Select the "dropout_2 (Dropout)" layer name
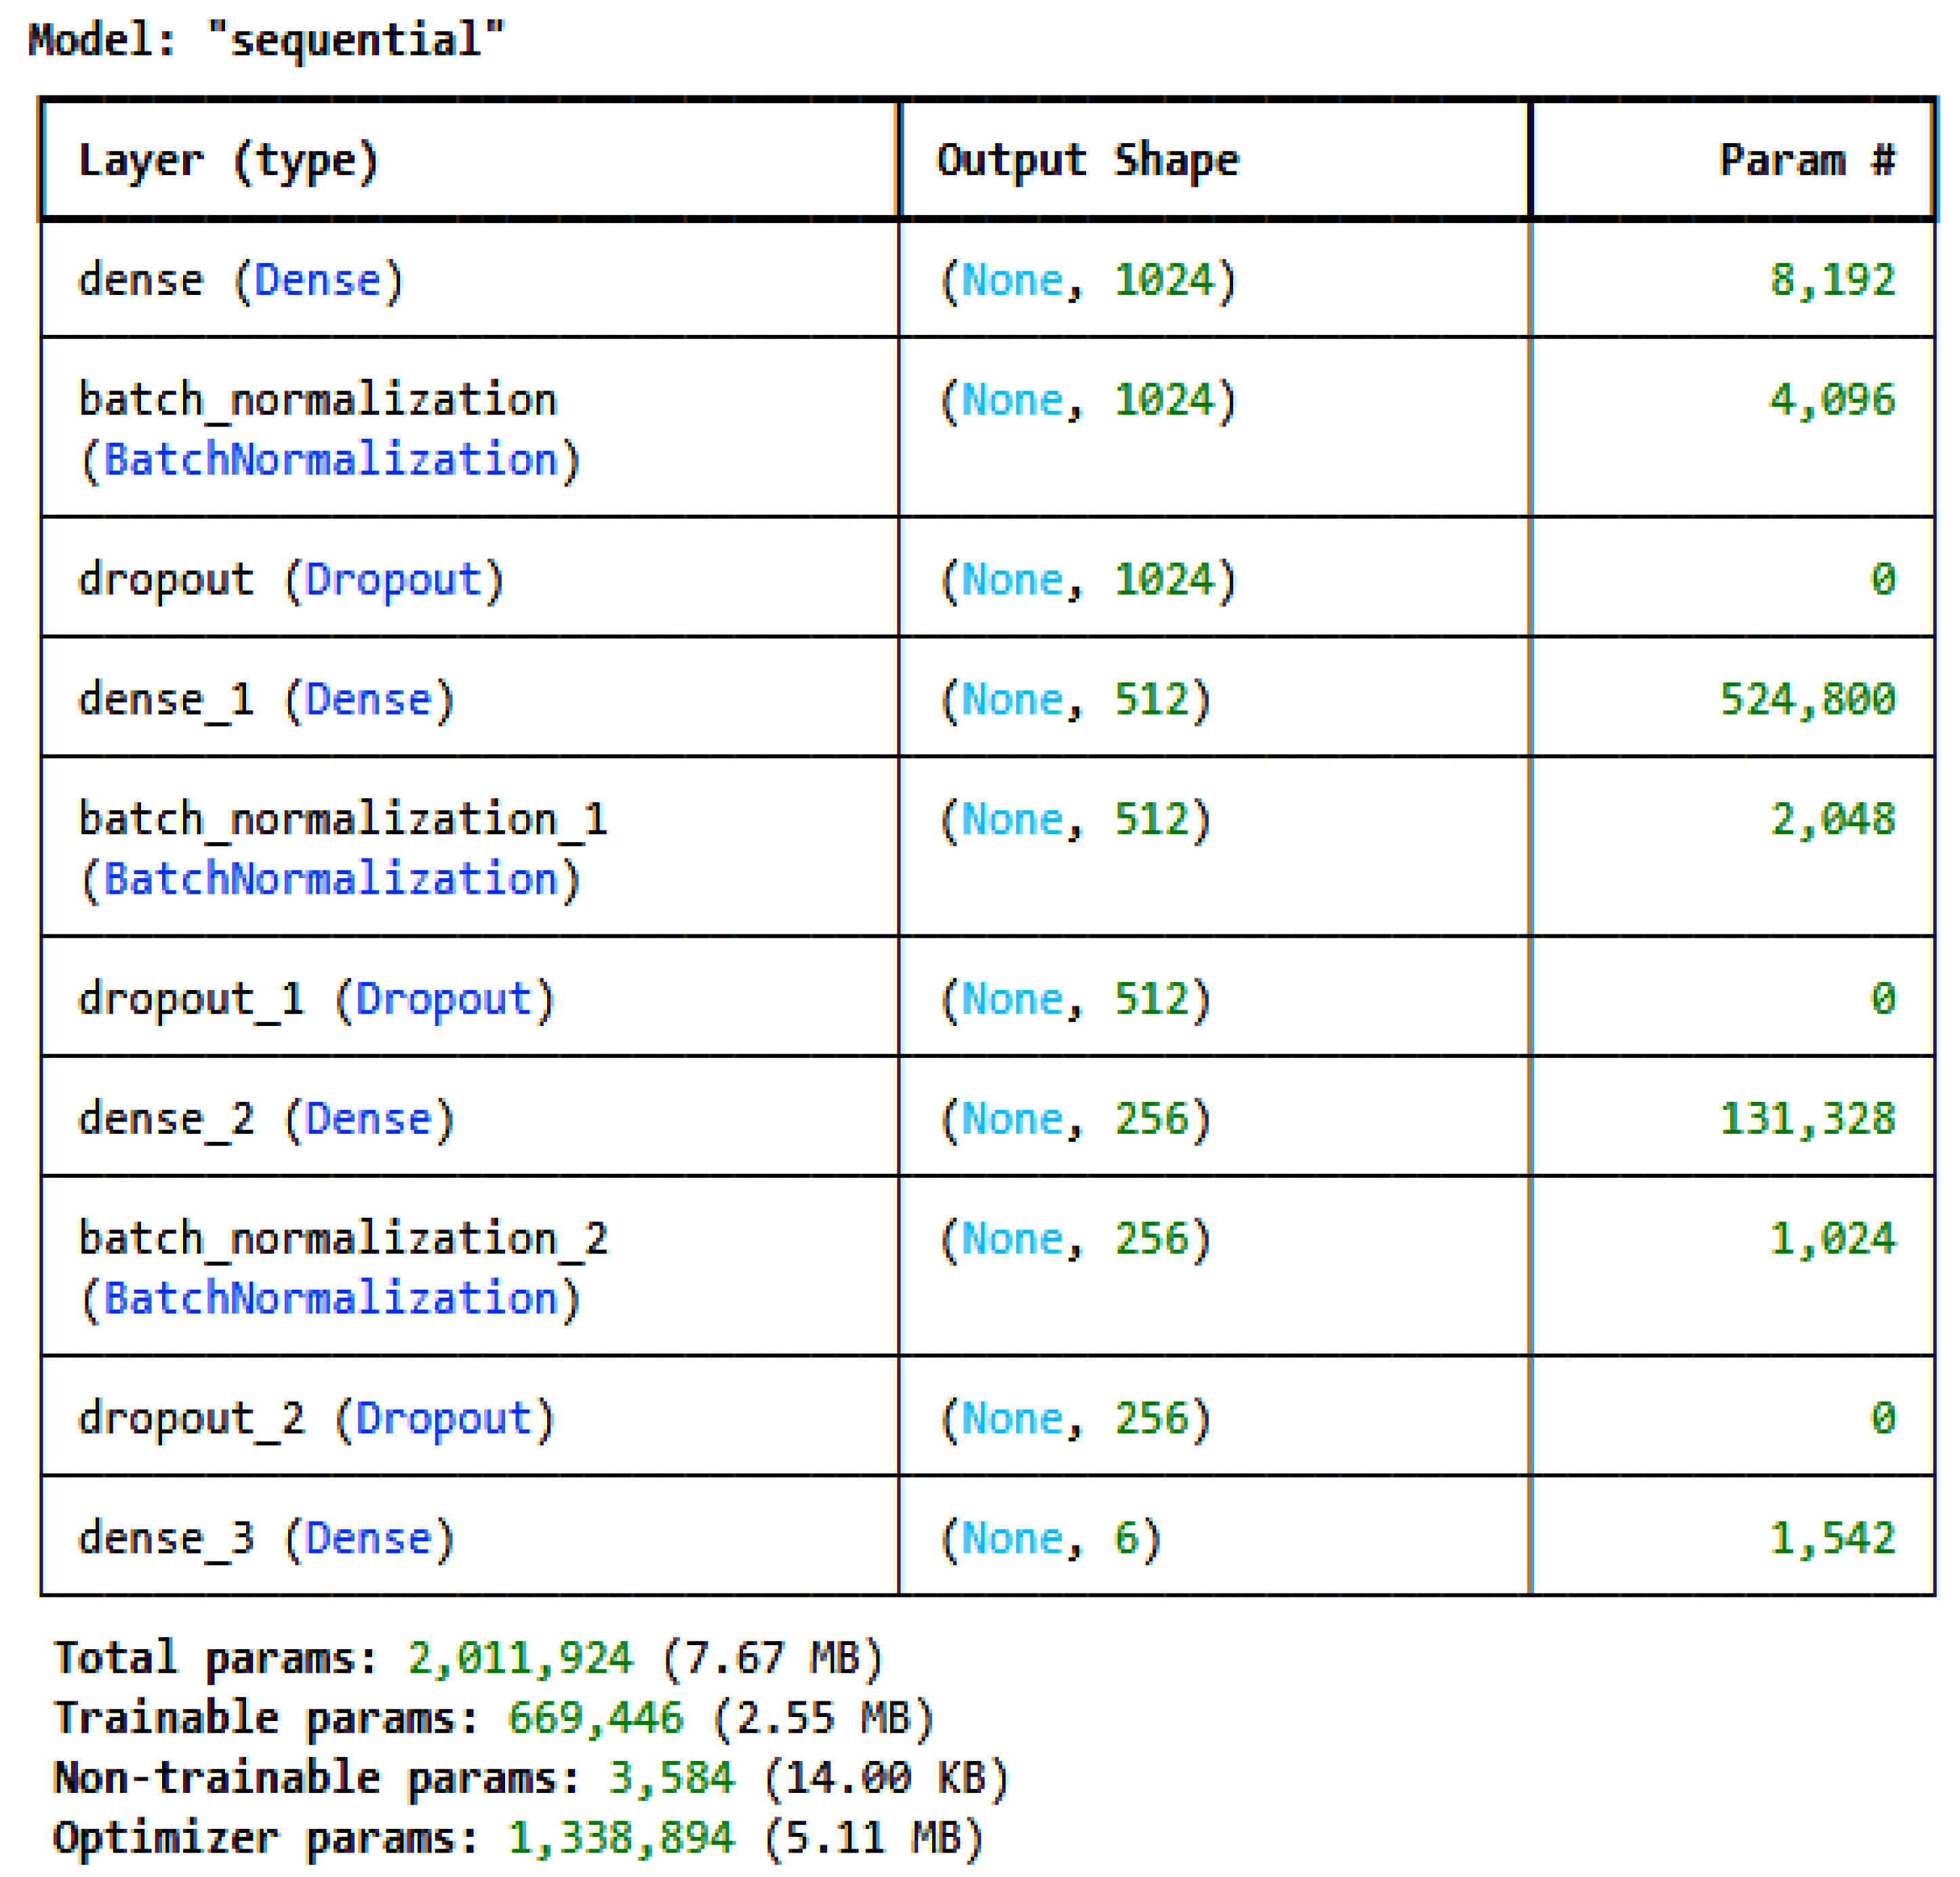This screenshot has width=1960, height=1877. (x=316, y=1419)
